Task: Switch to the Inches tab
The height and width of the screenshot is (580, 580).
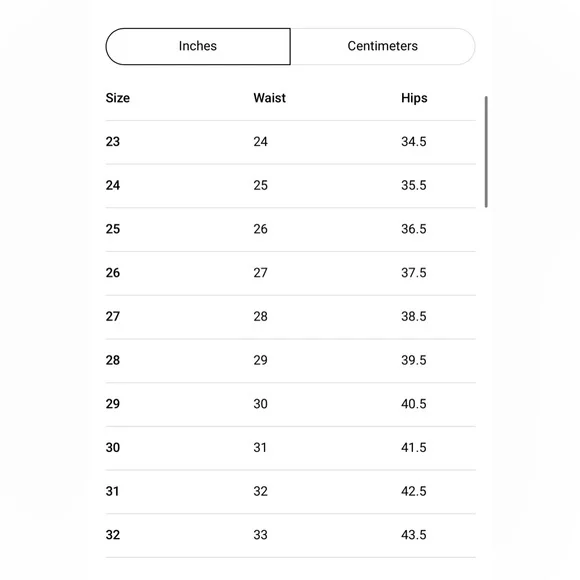Action: (x=198, y=46)
